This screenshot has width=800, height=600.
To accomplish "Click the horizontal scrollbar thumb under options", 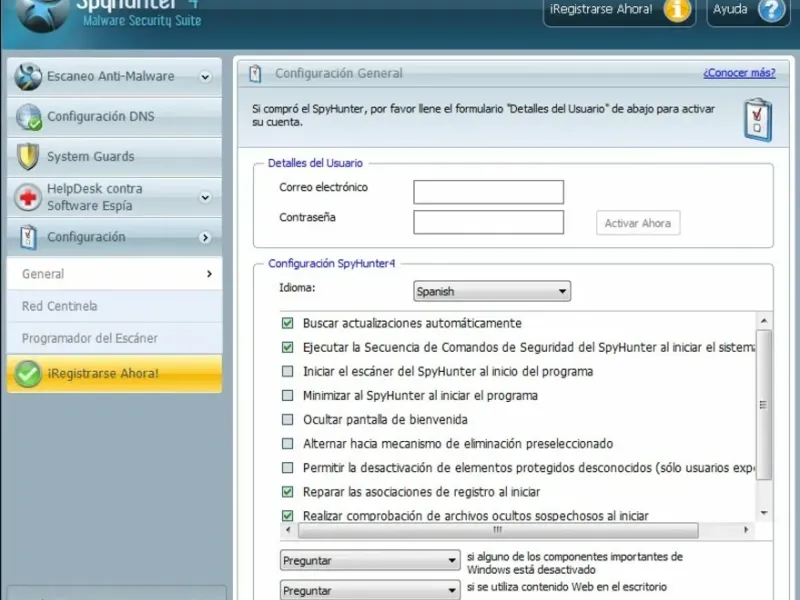I will click(x=498, y=530).
